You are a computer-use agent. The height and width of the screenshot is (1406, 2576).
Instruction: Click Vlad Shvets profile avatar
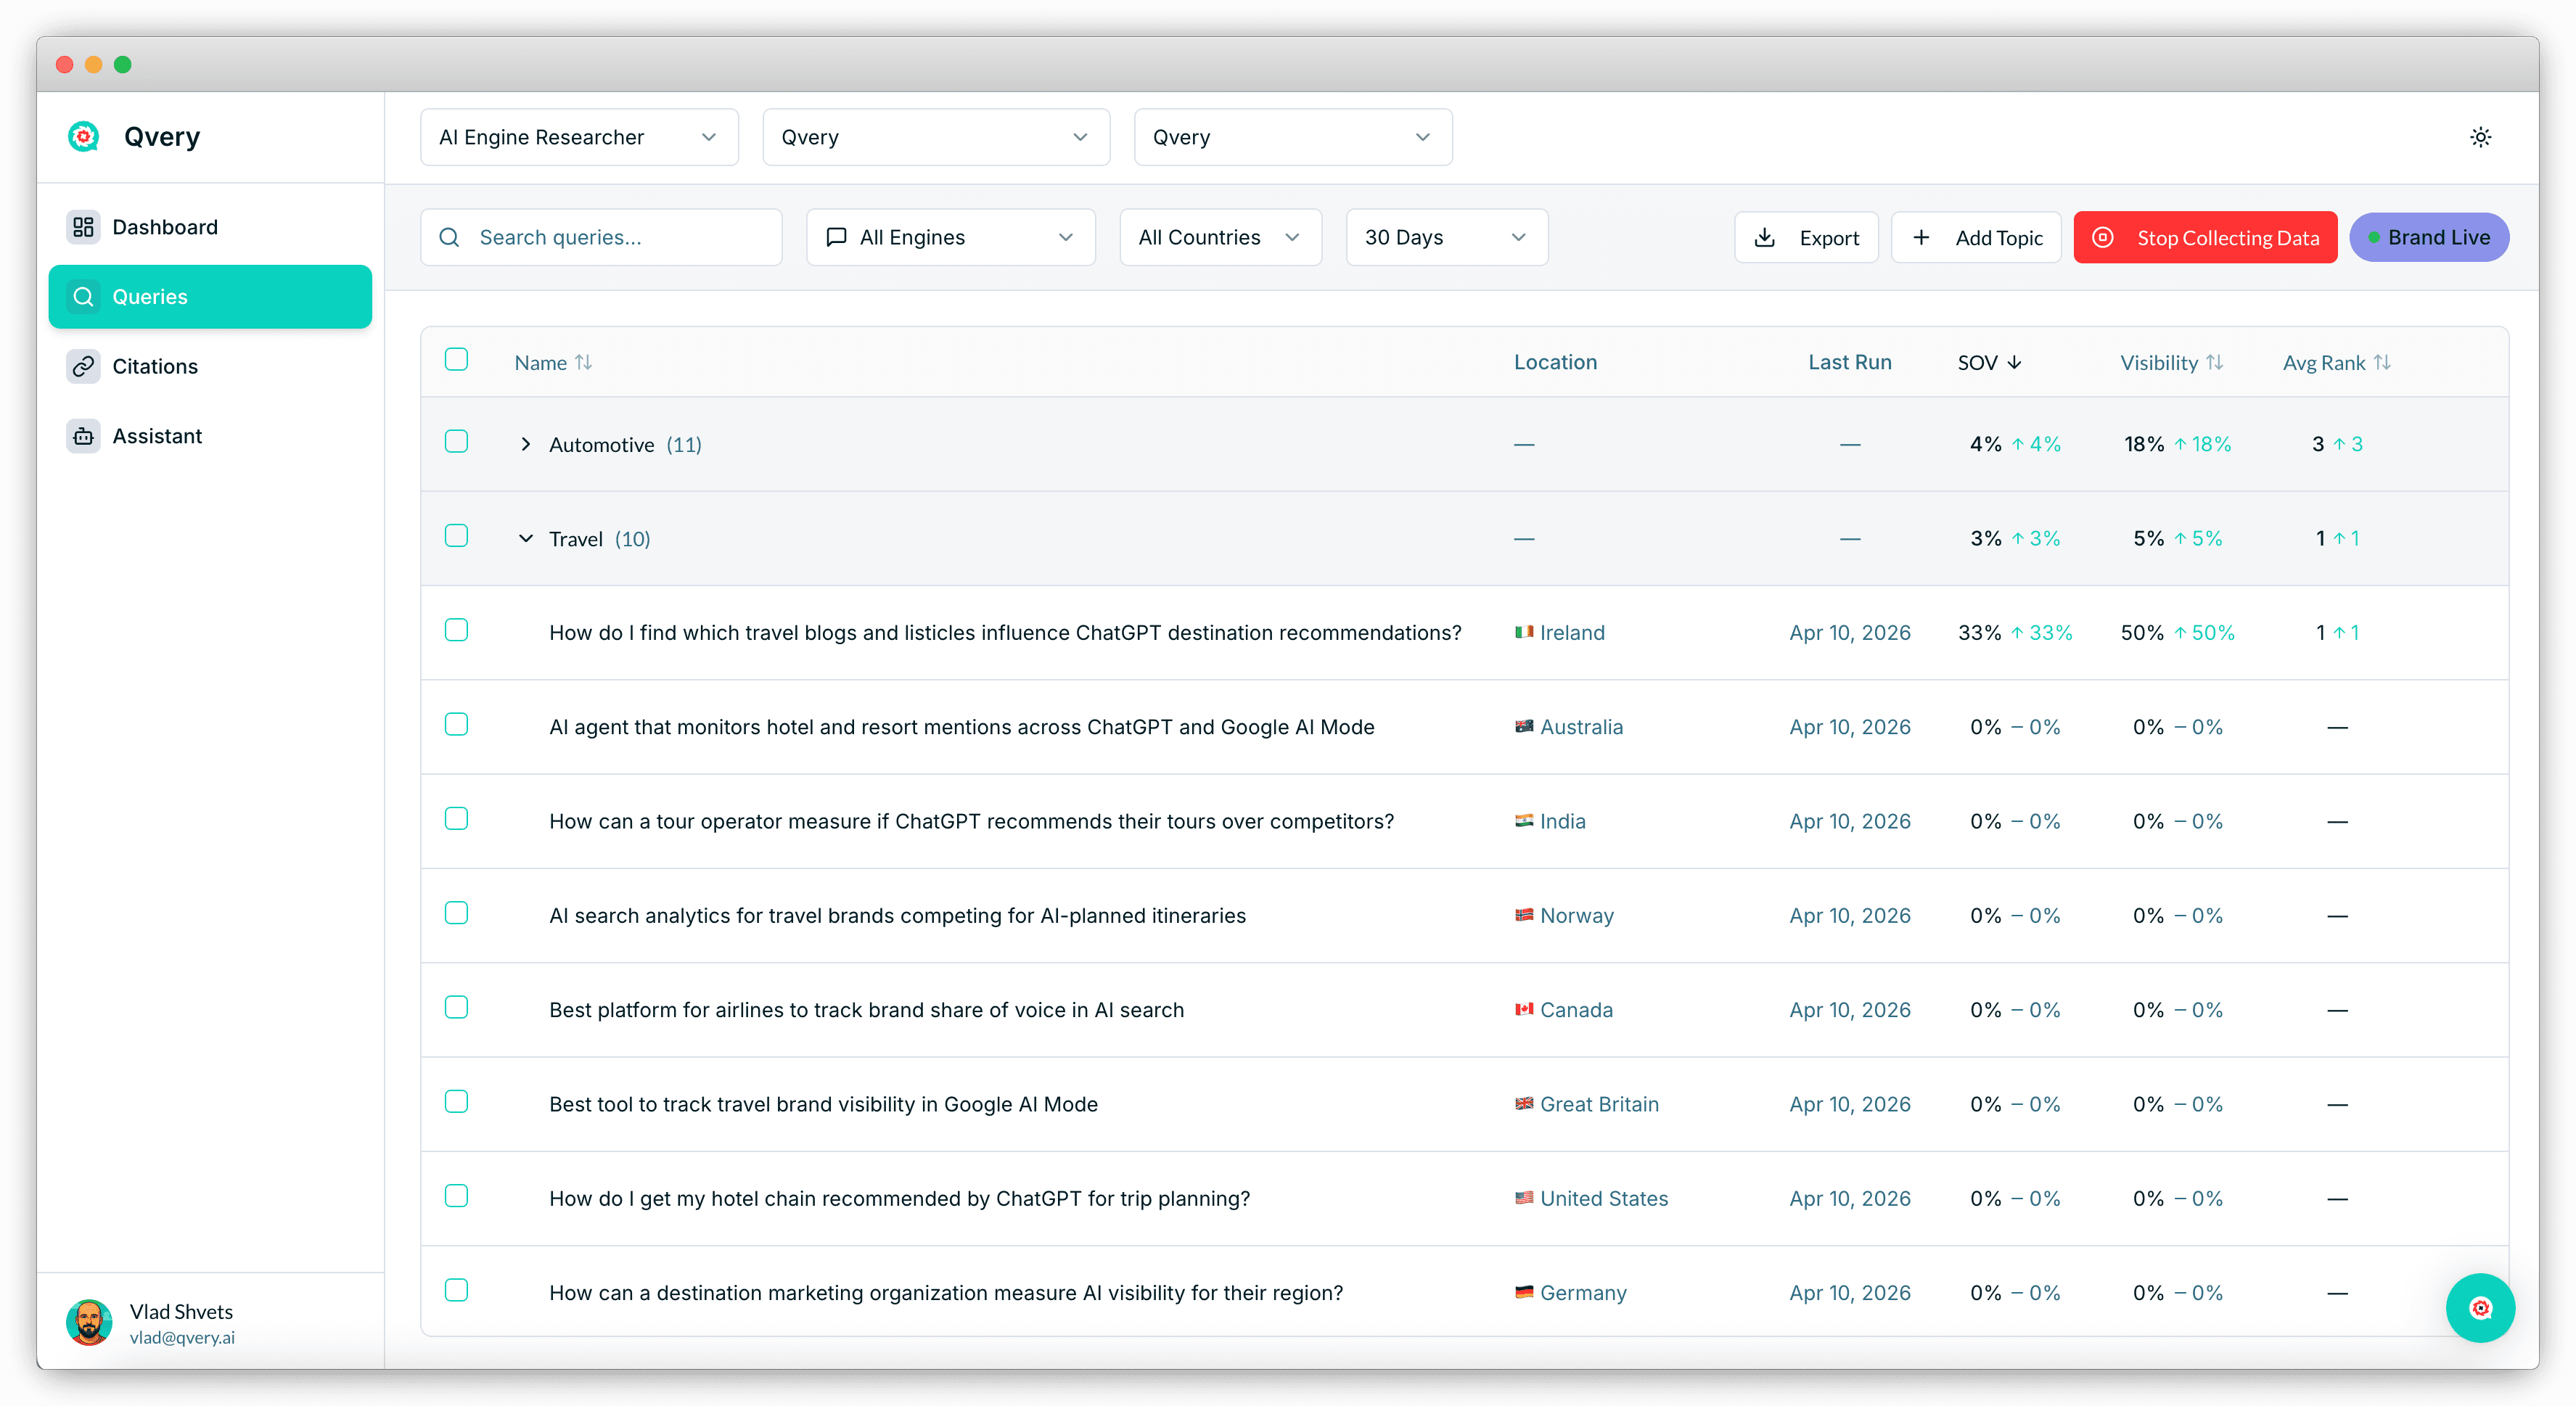tap(89, 1322)
